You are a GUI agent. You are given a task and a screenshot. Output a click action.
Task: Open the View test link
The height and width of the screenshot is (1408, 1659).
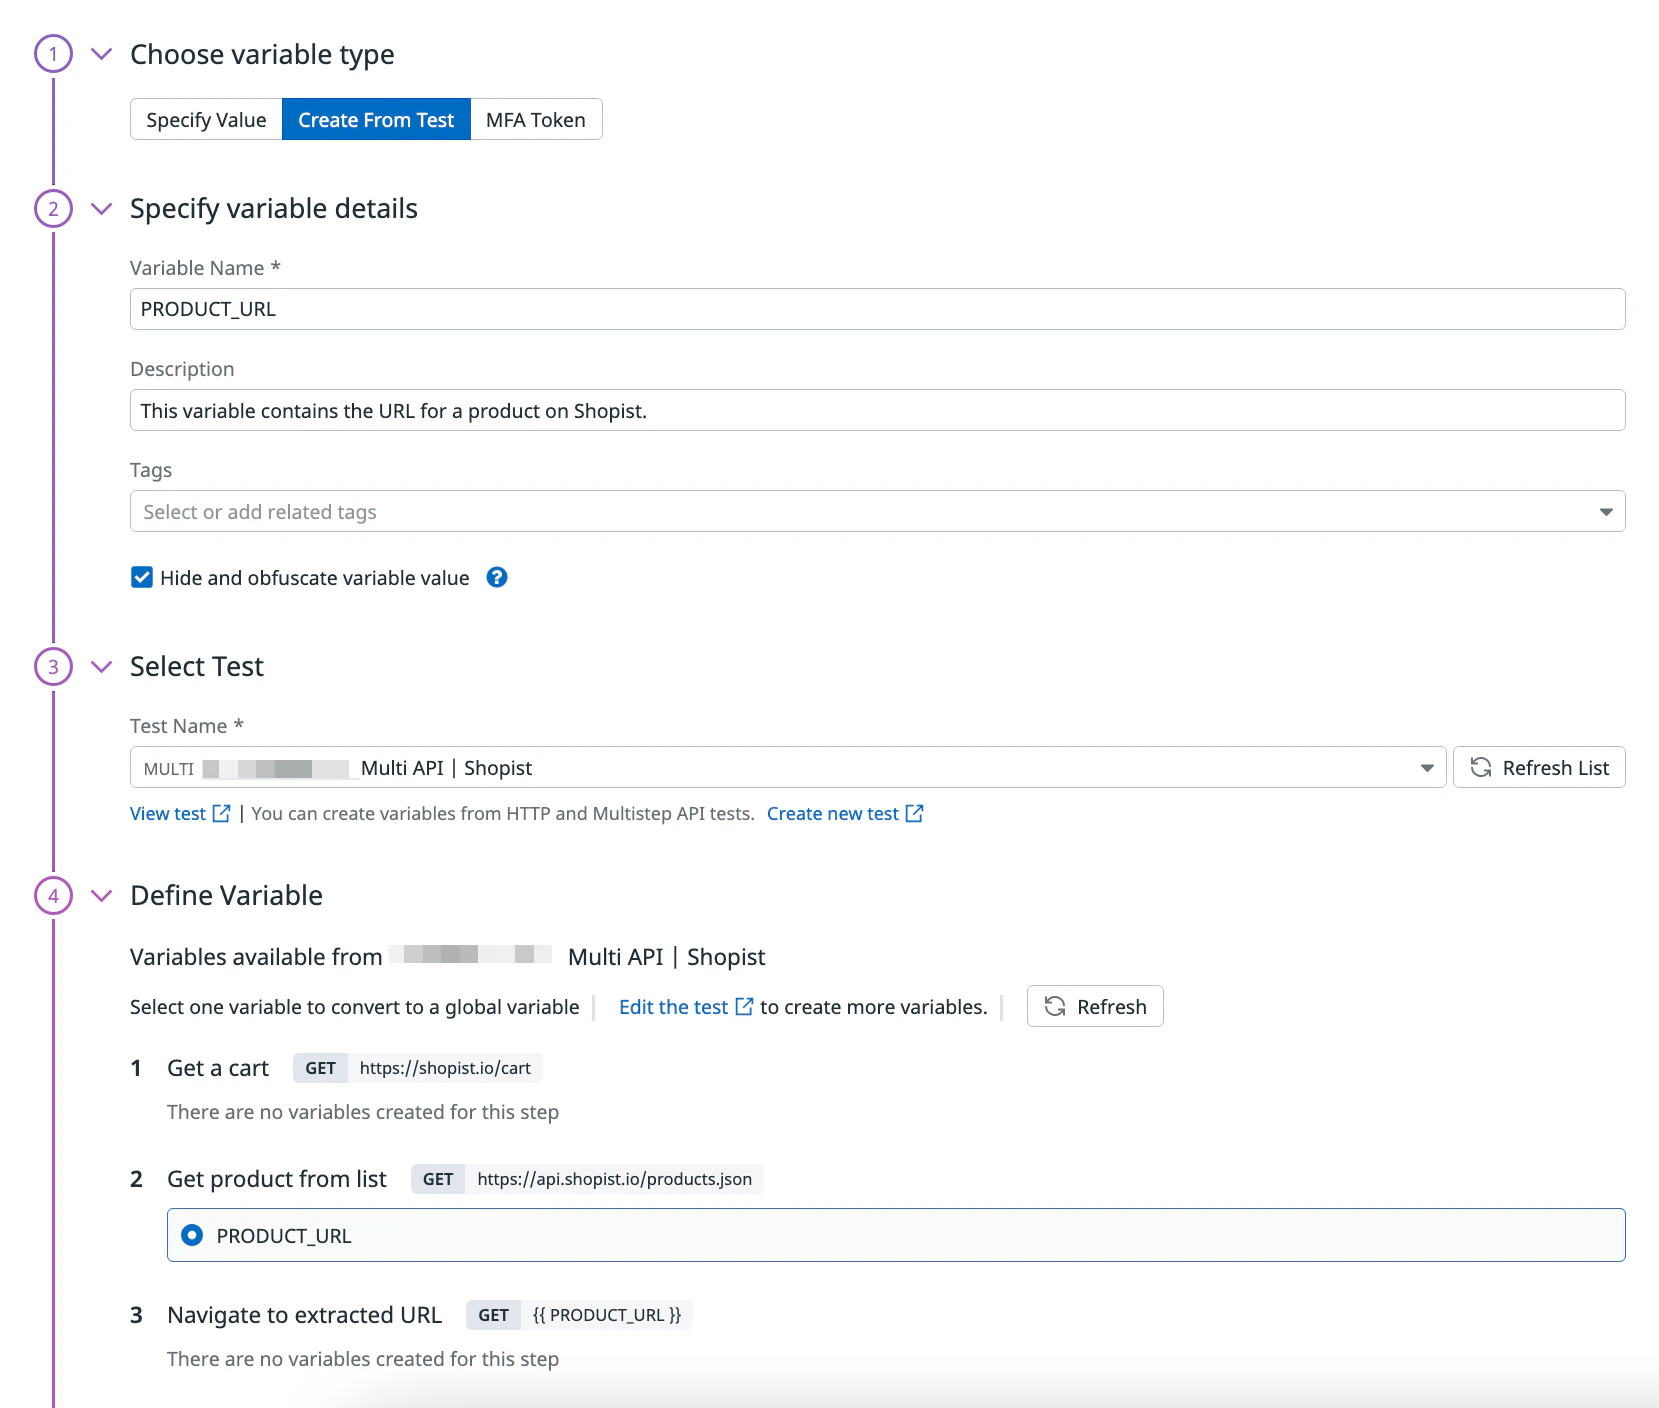coord(168,813)
